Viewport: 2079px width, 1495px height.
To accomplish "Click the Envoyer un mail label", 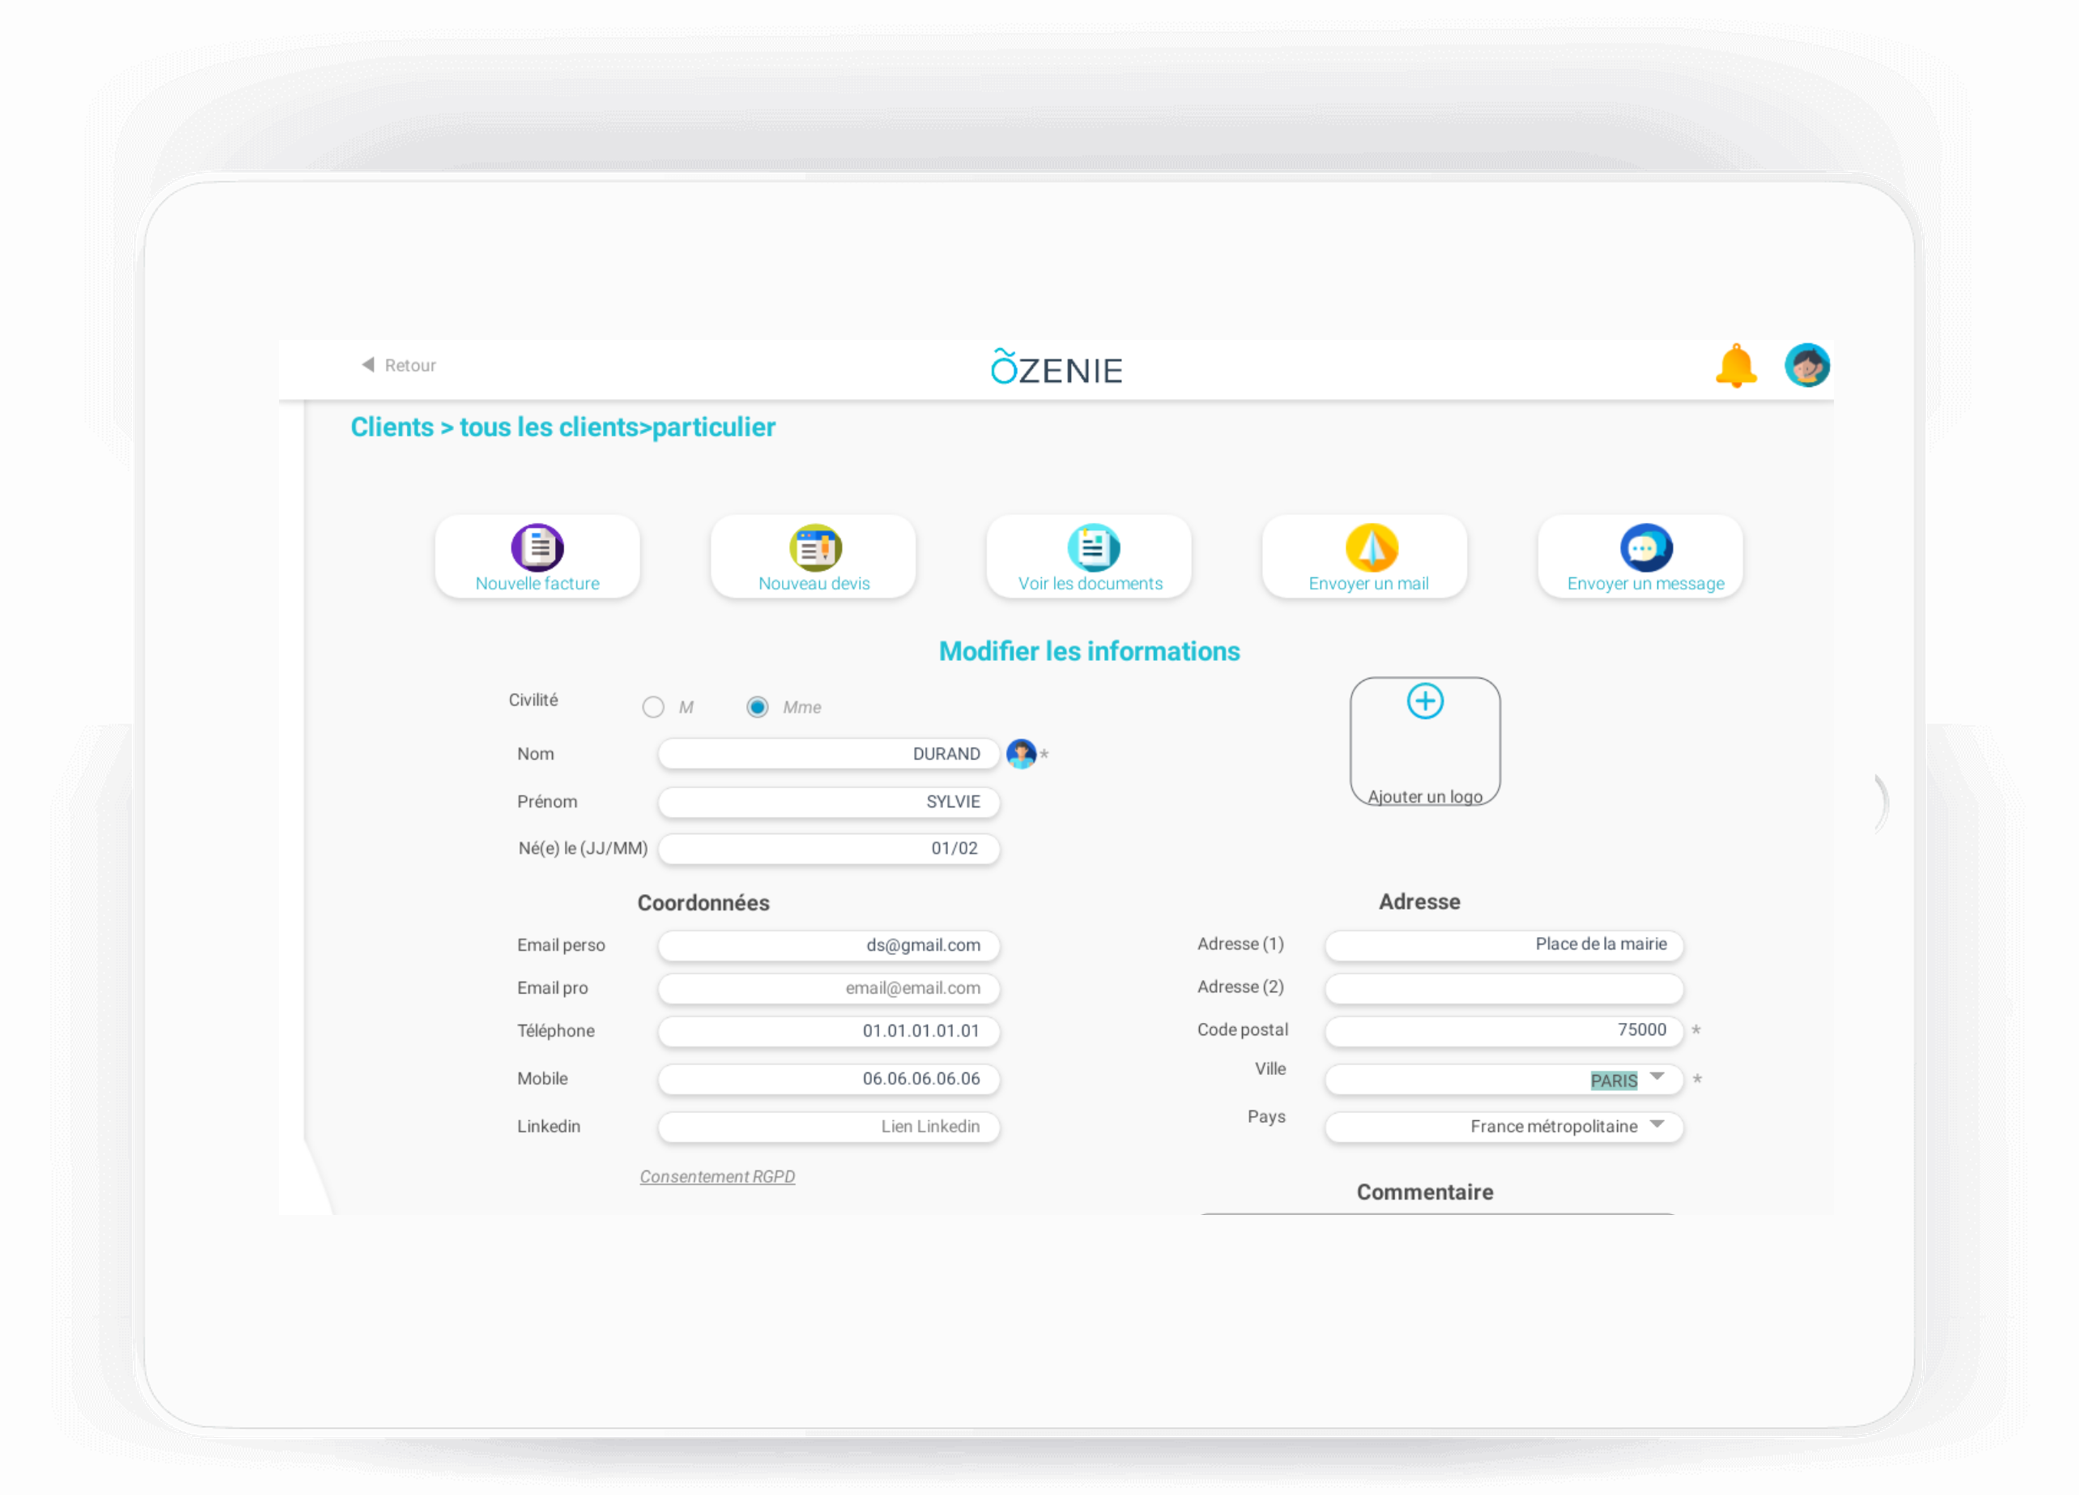I will [x=1368, y=584].
